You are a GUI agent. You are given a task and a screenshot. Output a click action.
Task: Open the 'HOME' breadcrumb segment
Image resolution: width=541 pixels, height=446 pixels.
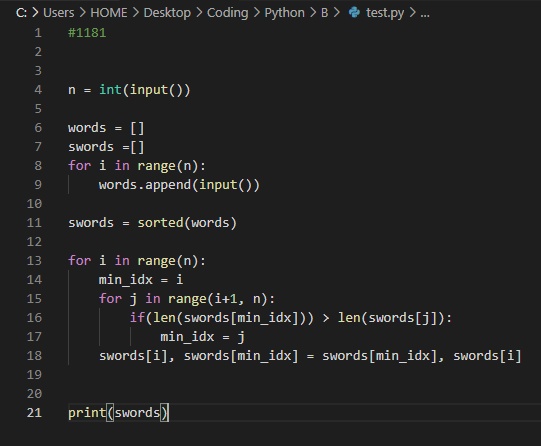pos(109,13)
